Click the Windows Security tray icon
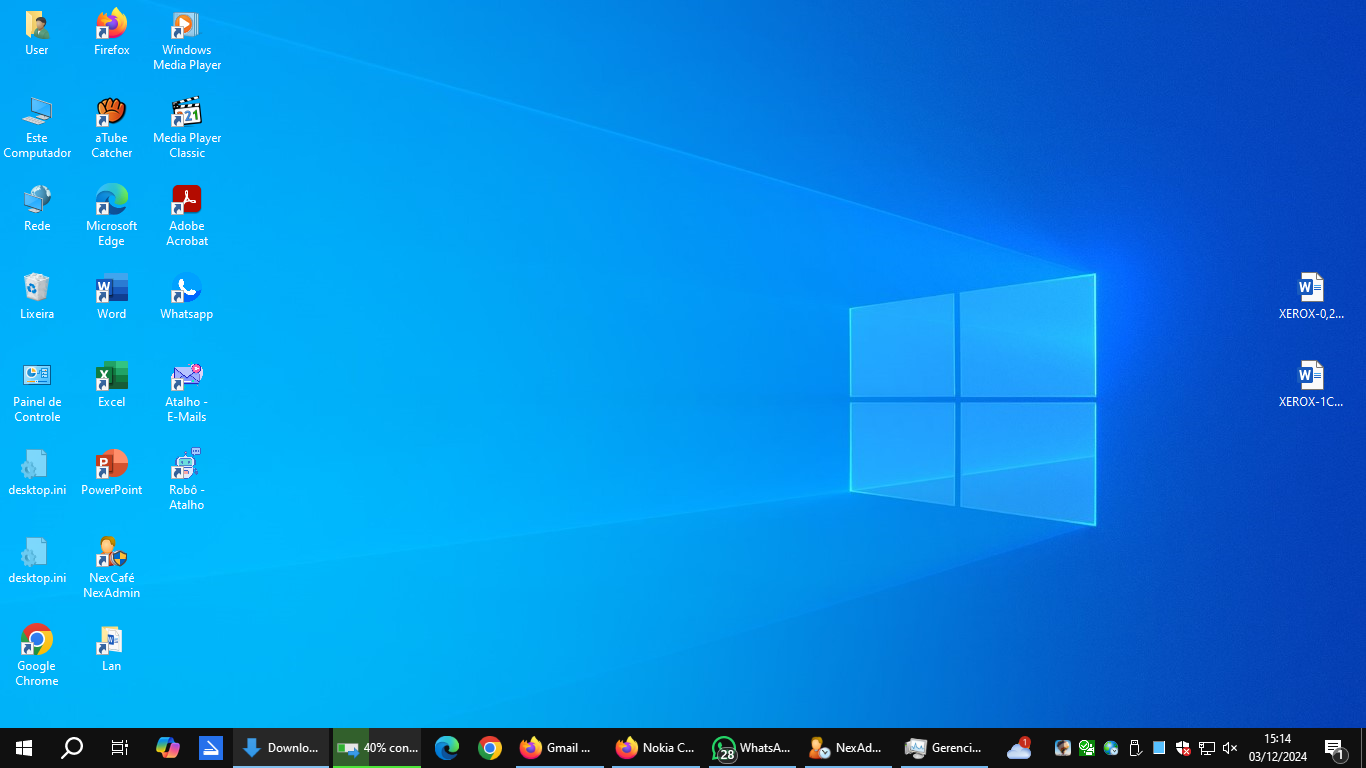The image size is (1366, 768). tap(1183, 748)
